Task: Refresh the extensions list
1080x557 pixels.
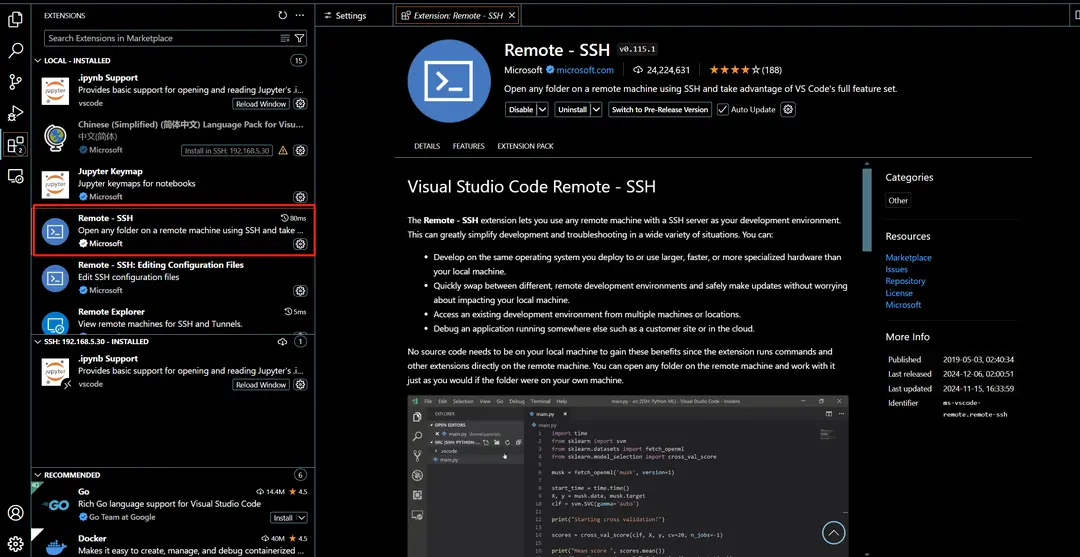Action: click(282, 15)
